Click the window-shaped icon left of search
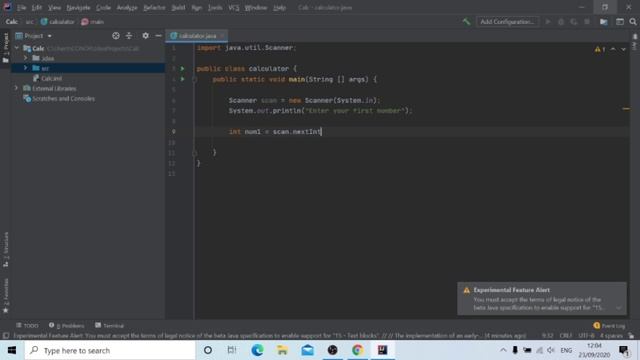 620,22
